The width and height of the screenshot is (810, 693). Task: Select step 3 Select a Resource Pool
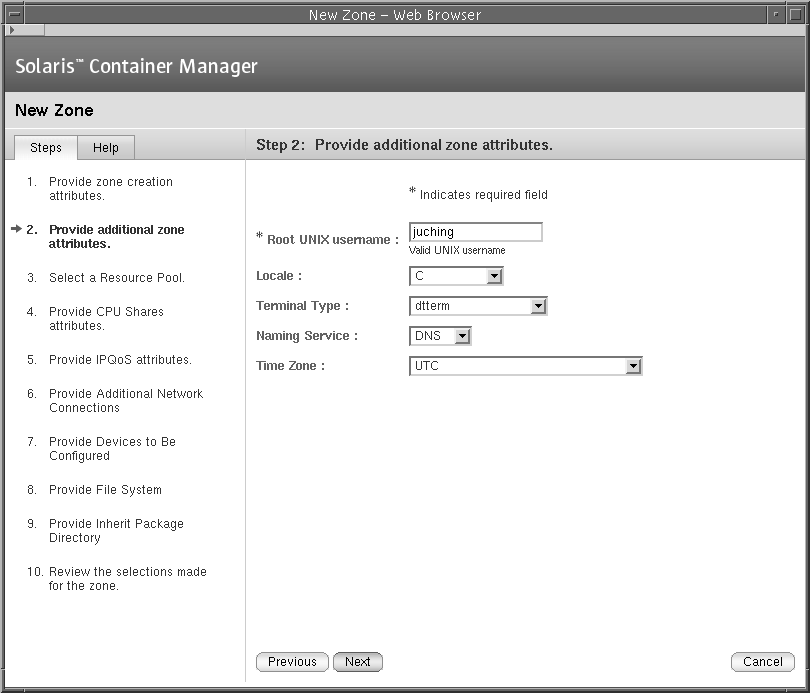[x=117, y=278]
